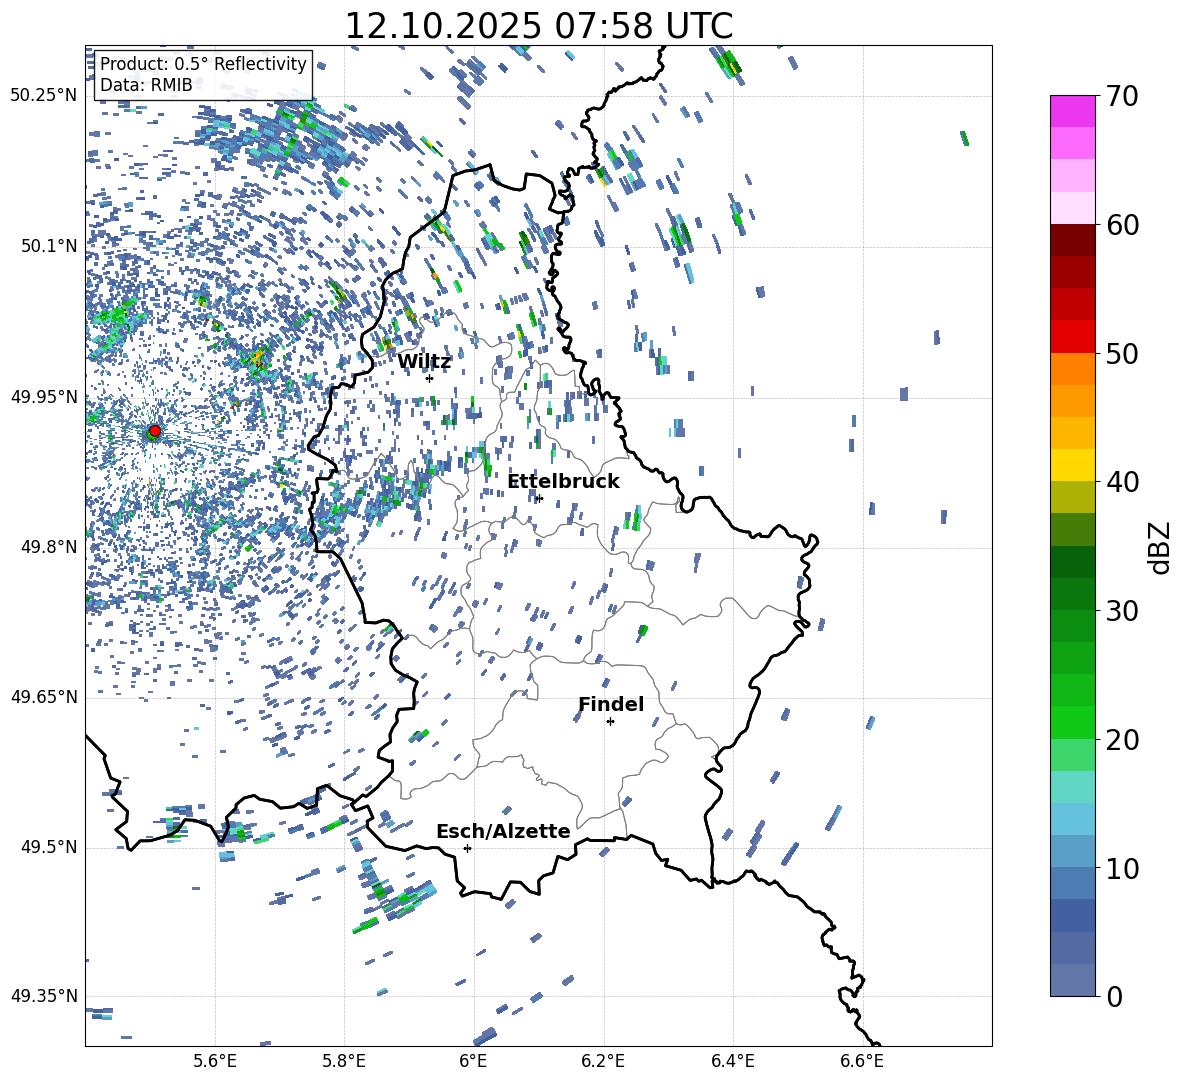Click the Esch/Alzette text label
1184x1081 pixels.
coord(503,832)
